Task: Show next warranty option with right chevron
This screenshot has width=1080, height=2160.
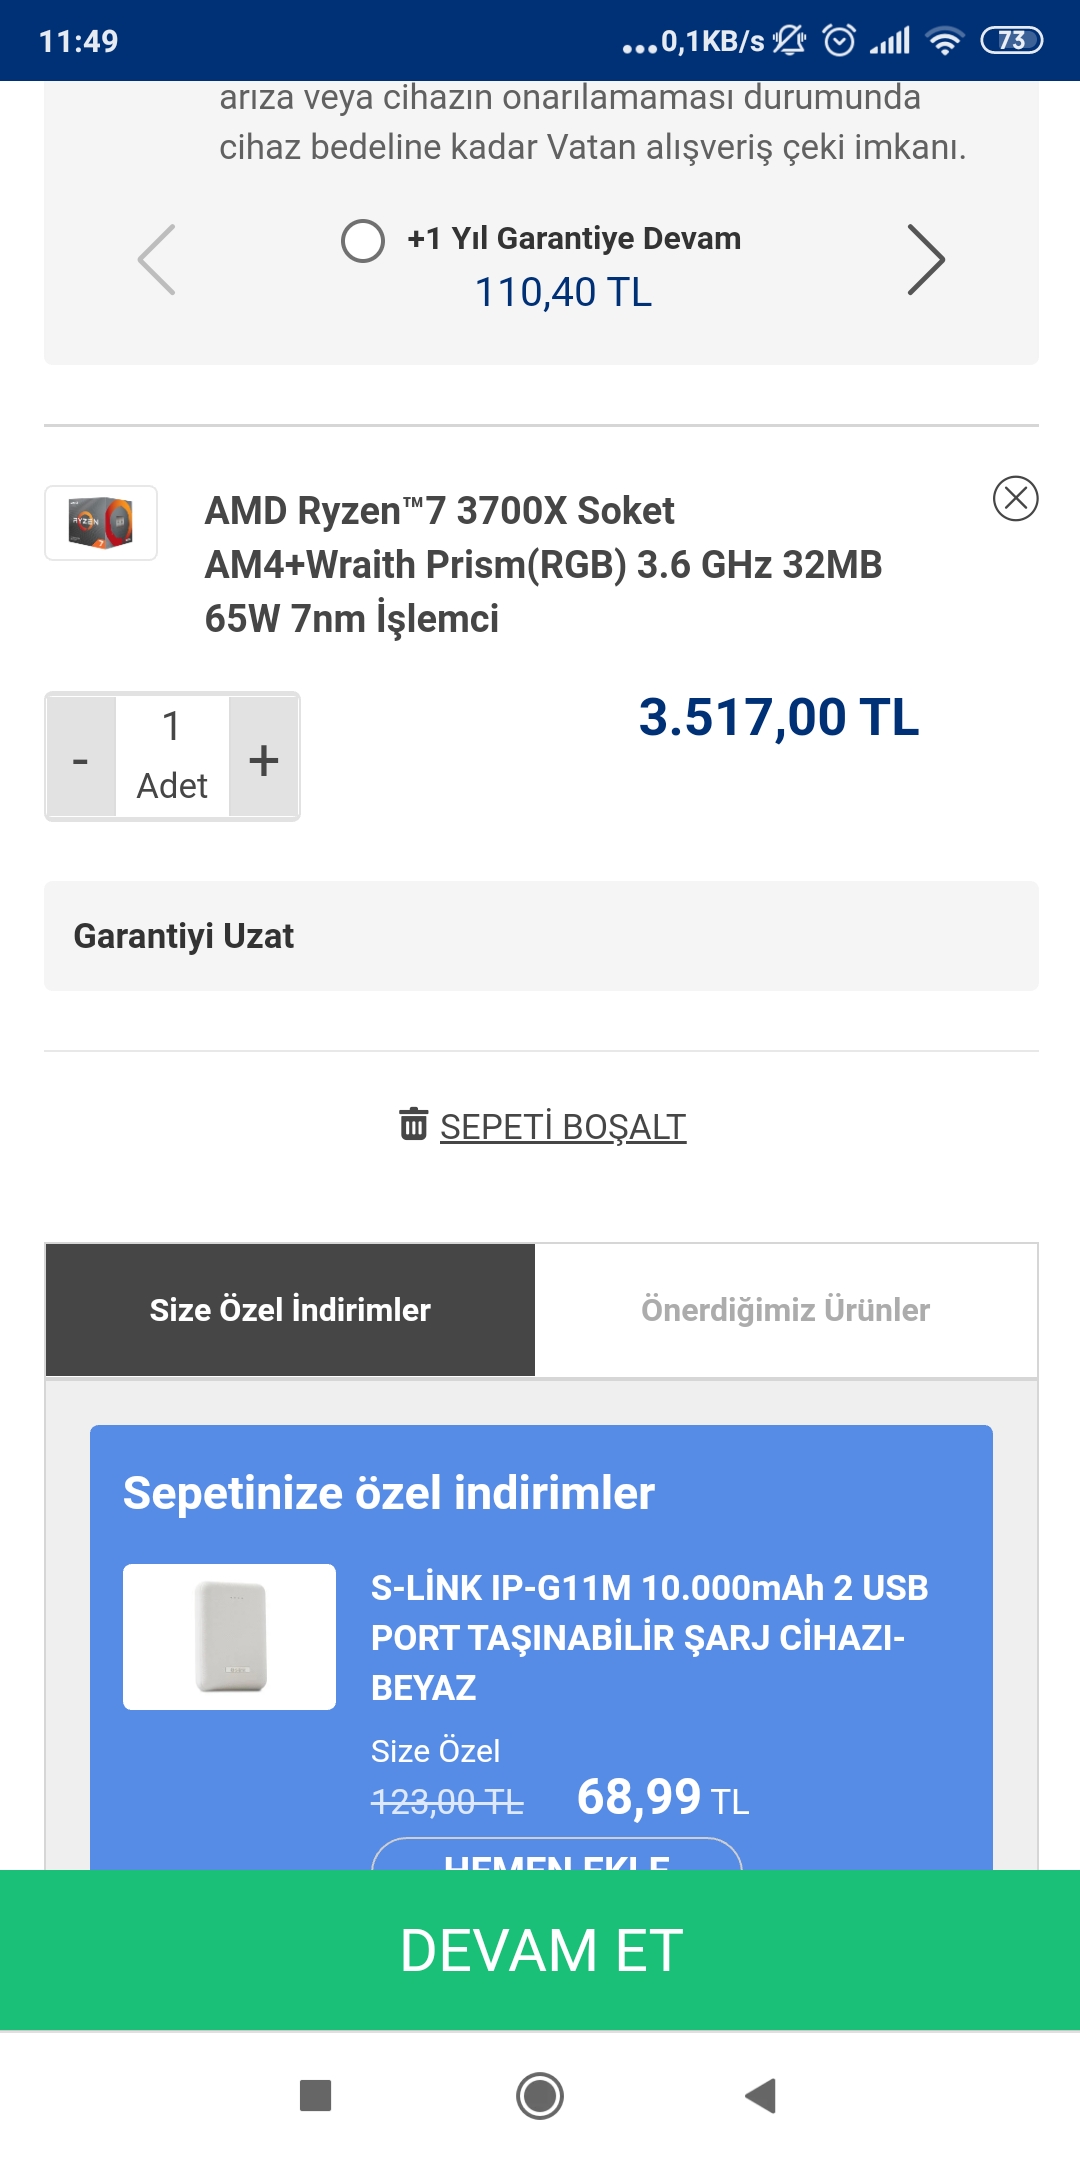Action: (925, 259)
